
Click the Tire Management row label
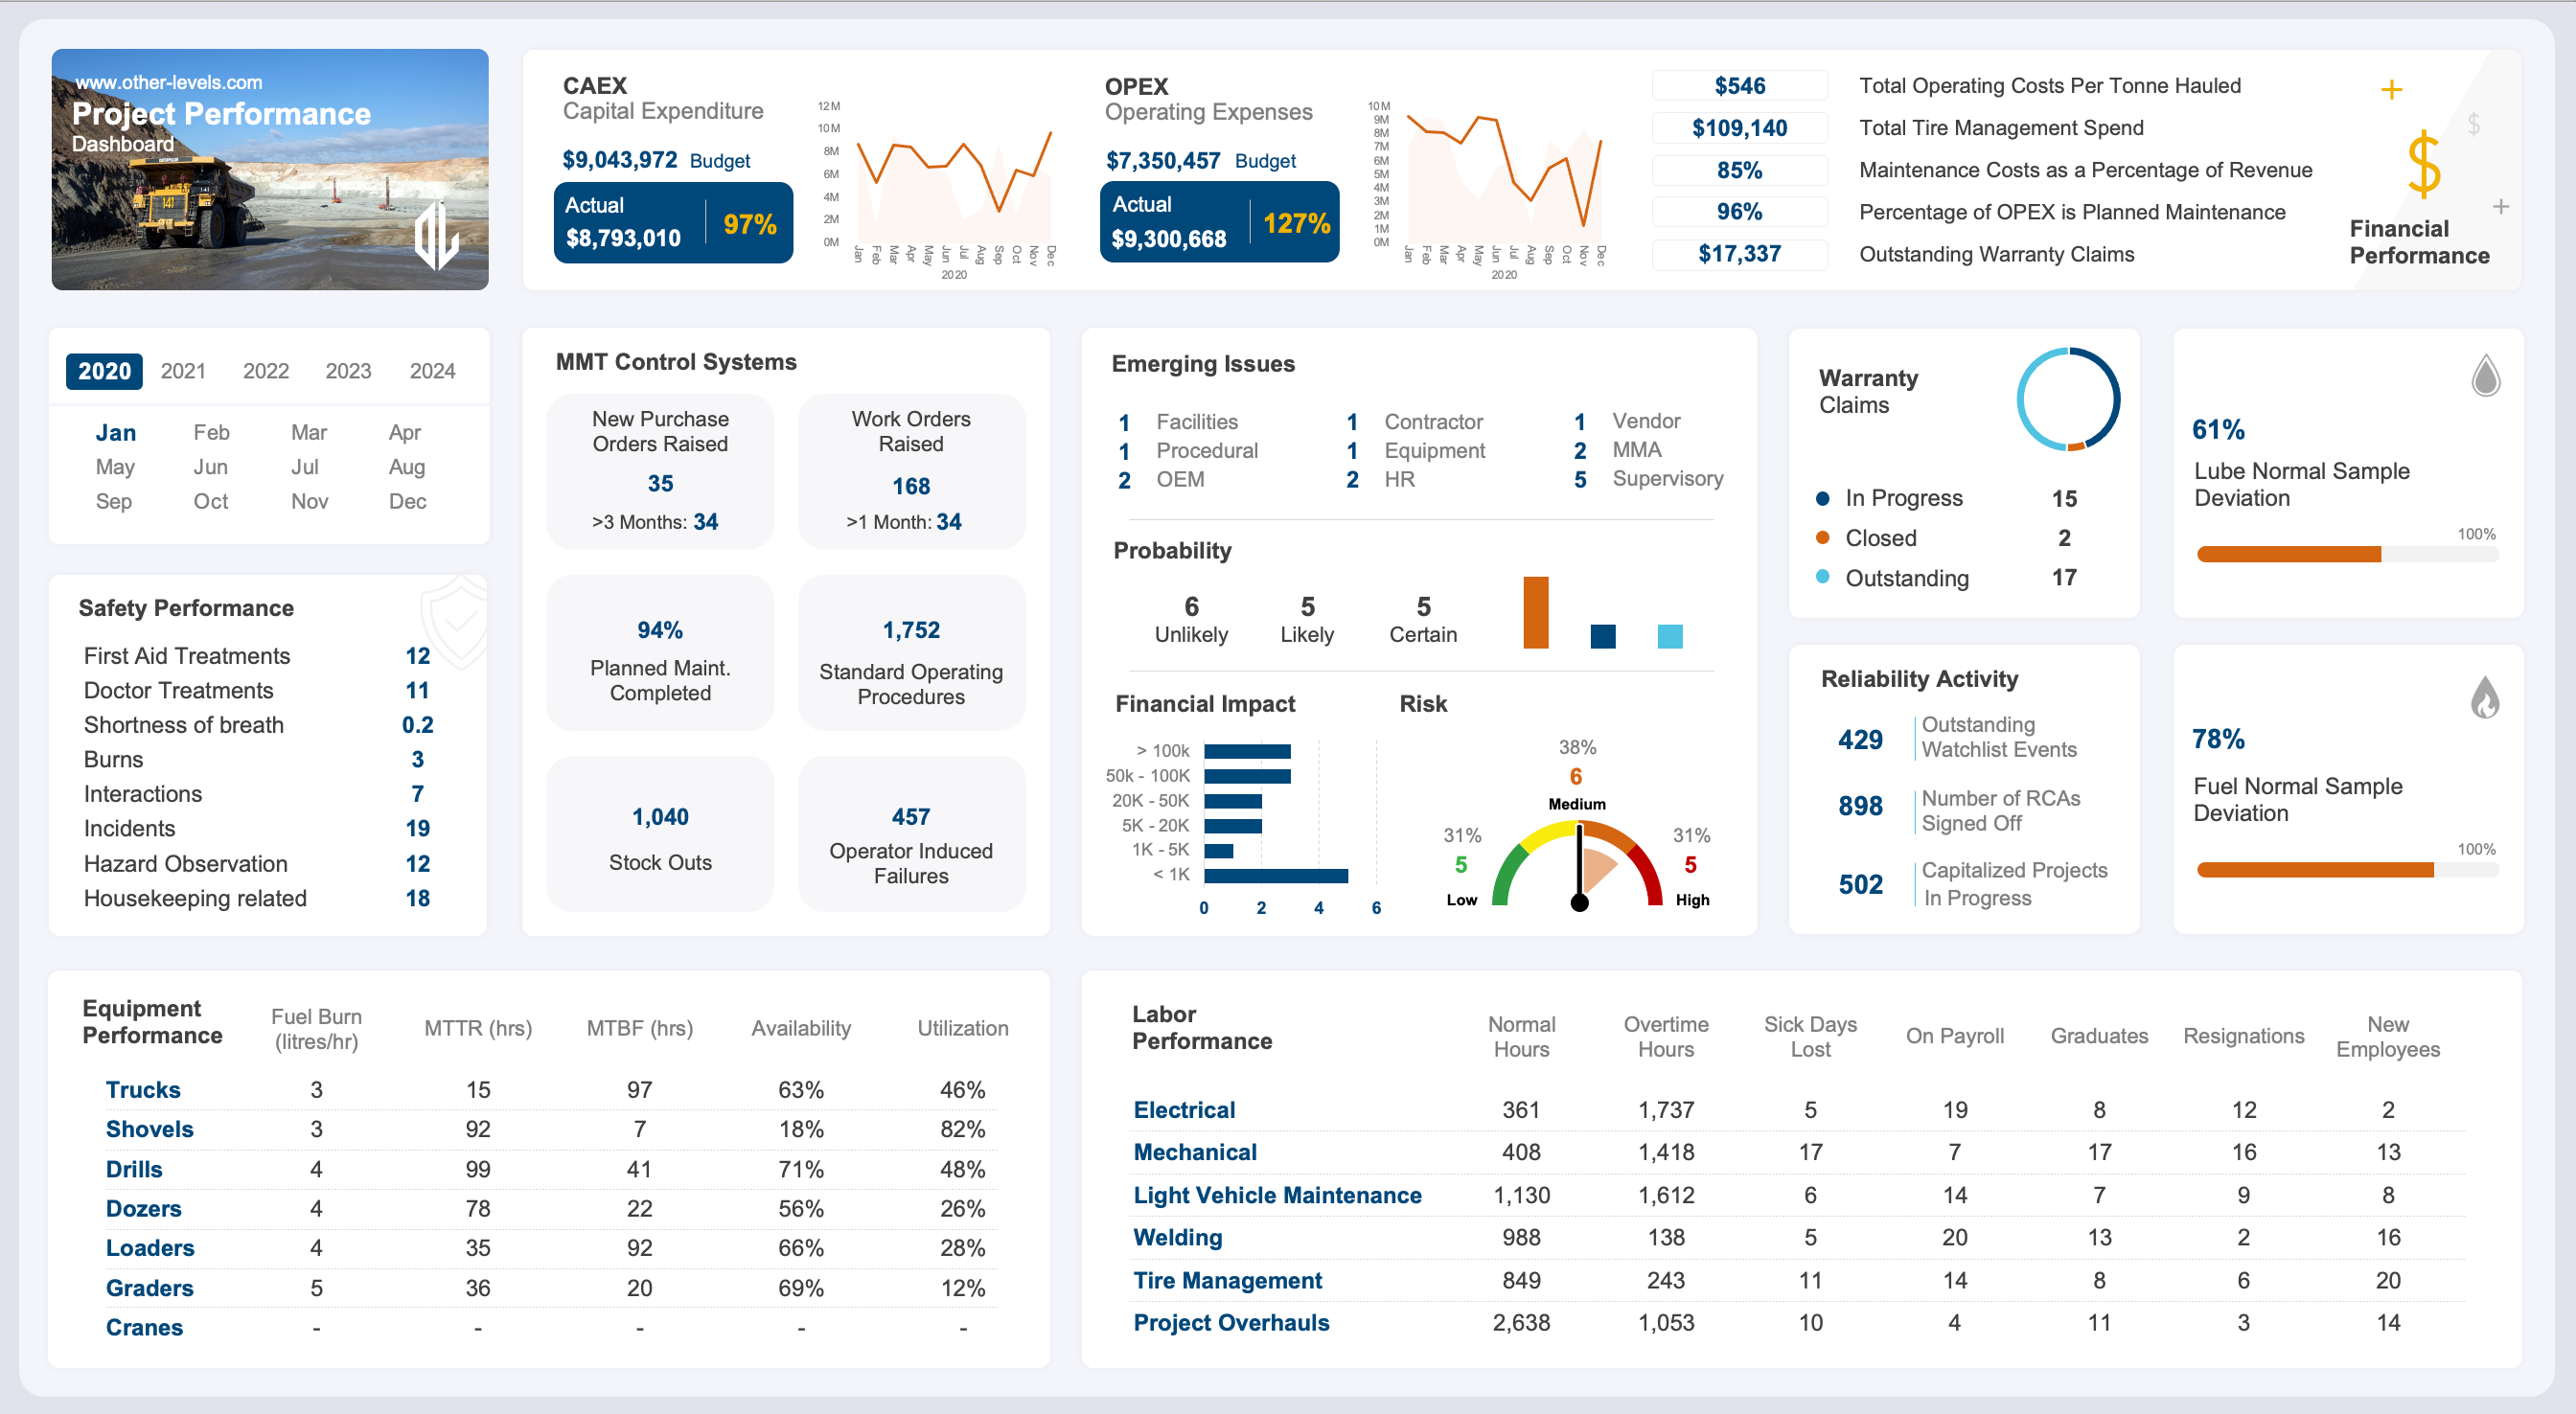[x=1227, y=1280]
